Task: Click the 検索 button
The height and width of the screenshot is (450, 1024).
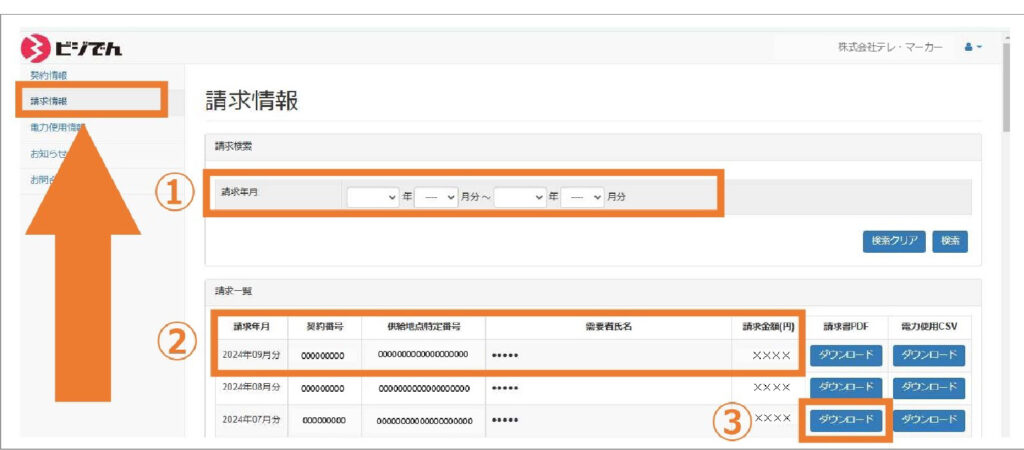Action: (949, 240)
